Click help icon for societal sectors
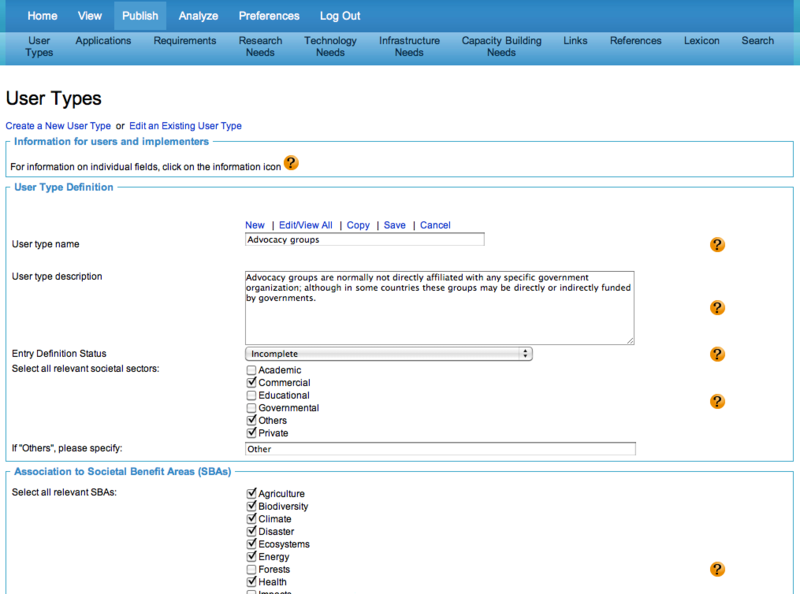 pyautogui.click(x=717, y=401)
